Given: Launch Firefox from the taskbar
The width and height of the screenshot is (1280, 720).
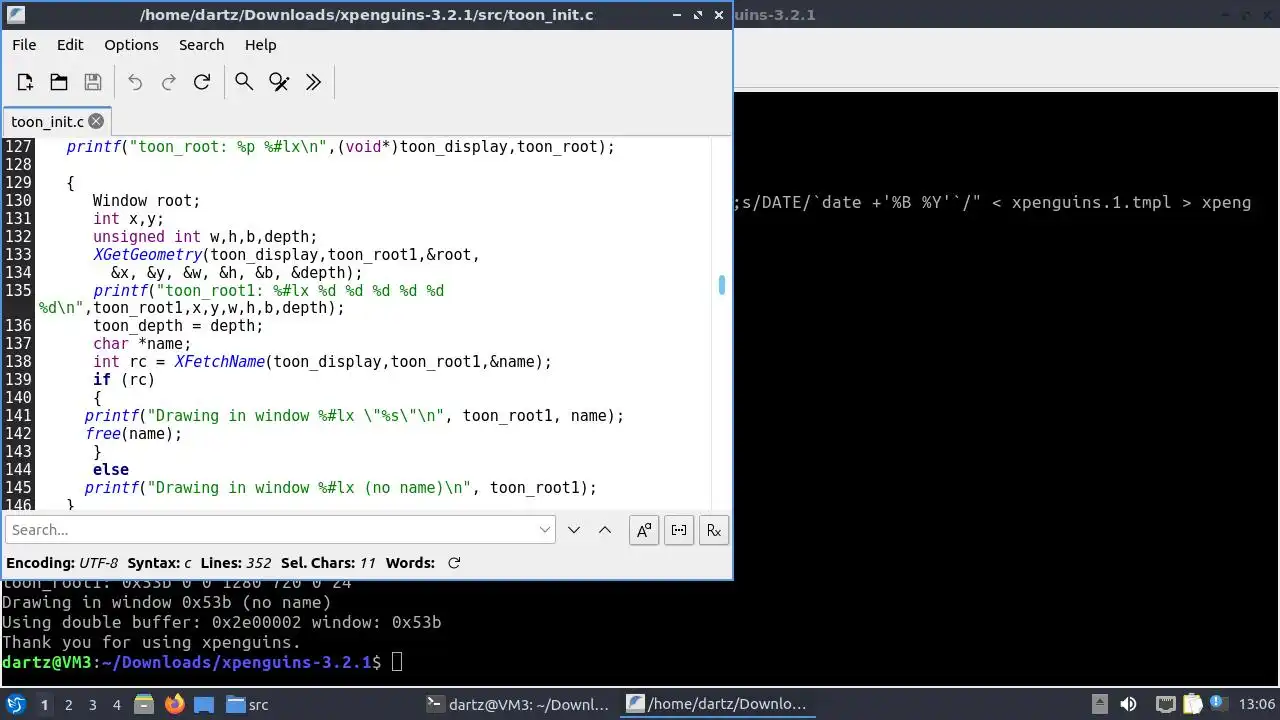Looking at the screenshot, I should (174, 705).
